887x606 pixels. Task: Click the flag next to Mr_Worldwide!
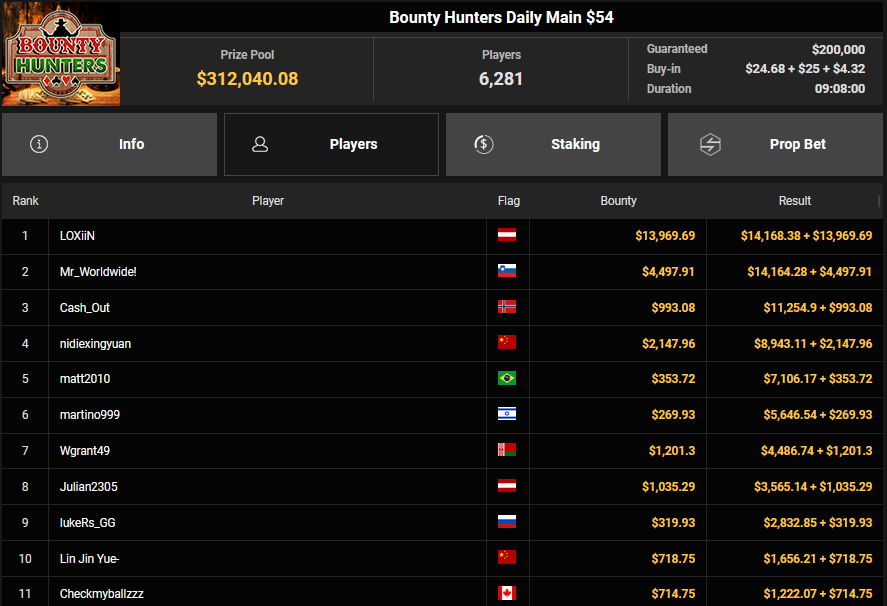[x=507, y=272]
